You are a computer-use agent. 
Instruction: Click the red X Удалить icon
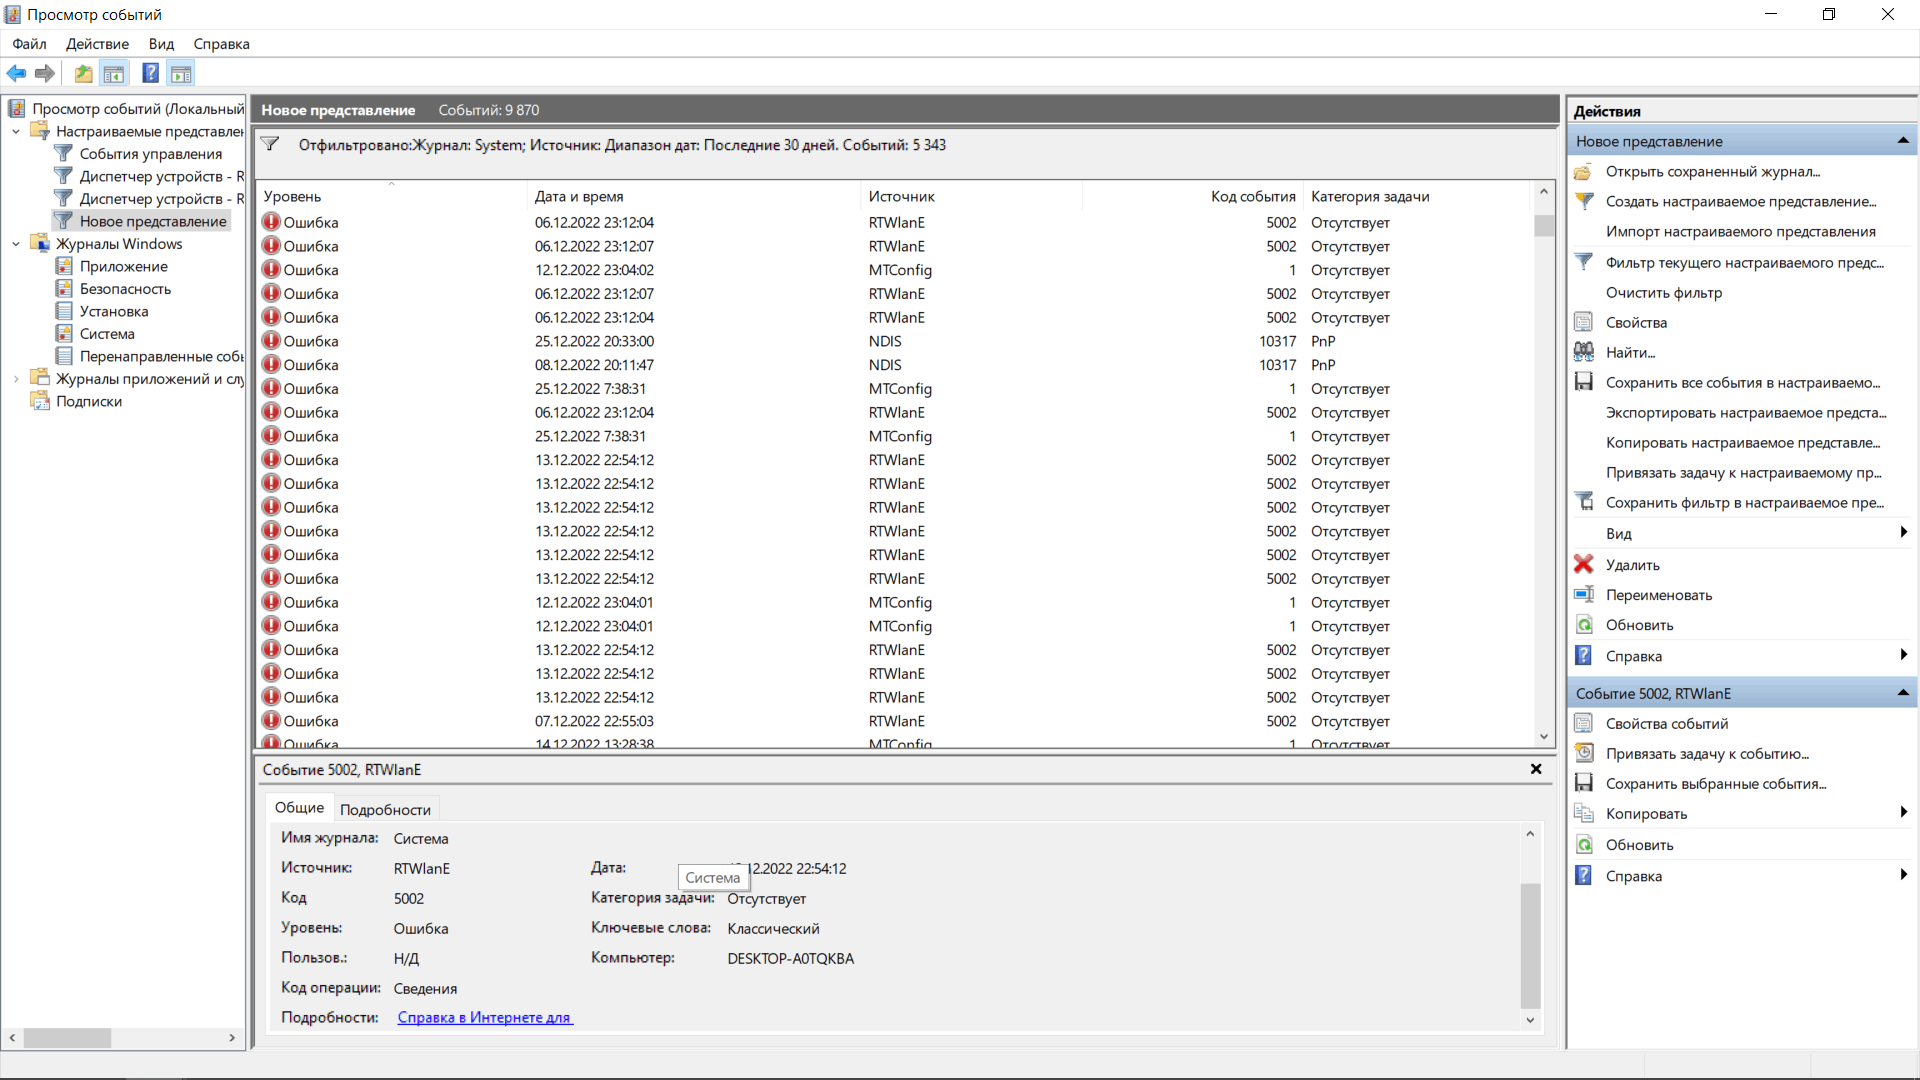[x=1583, y=565]
